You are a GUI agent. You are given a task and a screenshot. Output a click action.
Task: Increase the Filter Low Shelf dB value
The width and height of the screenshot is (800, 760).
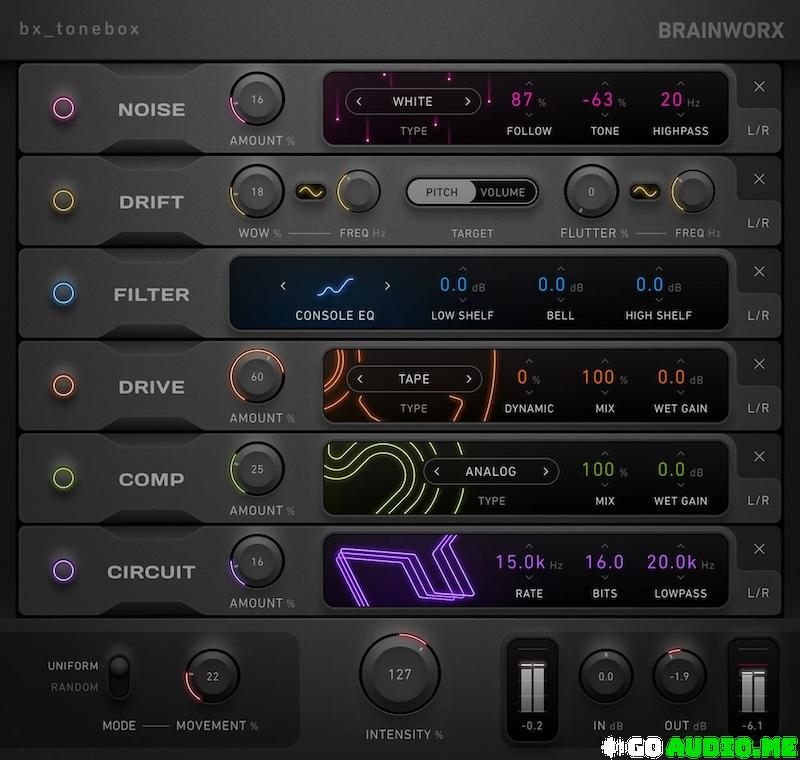(x=462, y=269)
